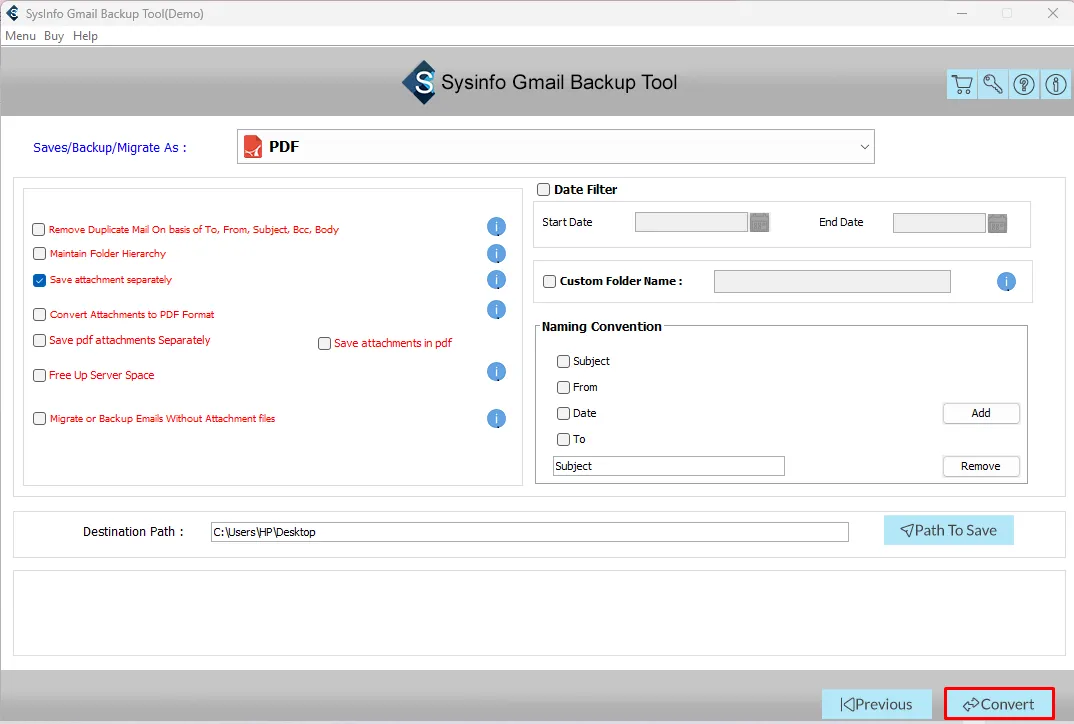Open the about info icon in header
The width and height of the screenshot is (1074, 724).
point(1055,85)
